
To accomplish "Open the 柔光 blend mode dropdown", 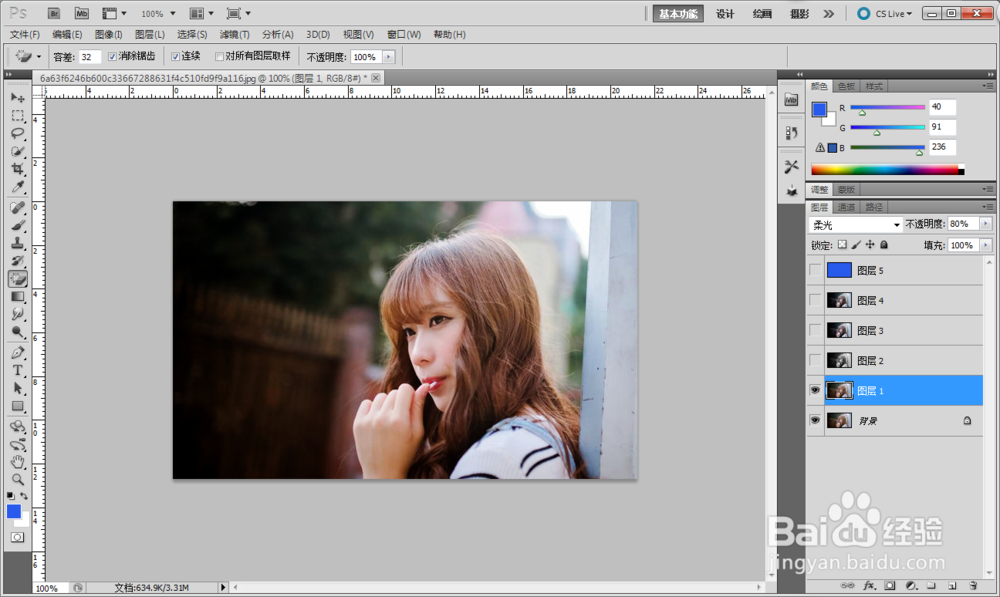I will 856,225.
